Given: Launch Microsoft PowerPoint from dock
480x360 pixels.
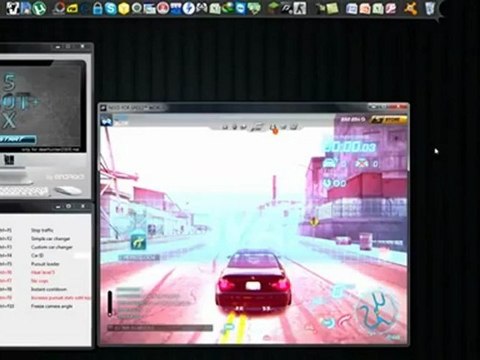Looking at the screenshot, I should (365, 8).
